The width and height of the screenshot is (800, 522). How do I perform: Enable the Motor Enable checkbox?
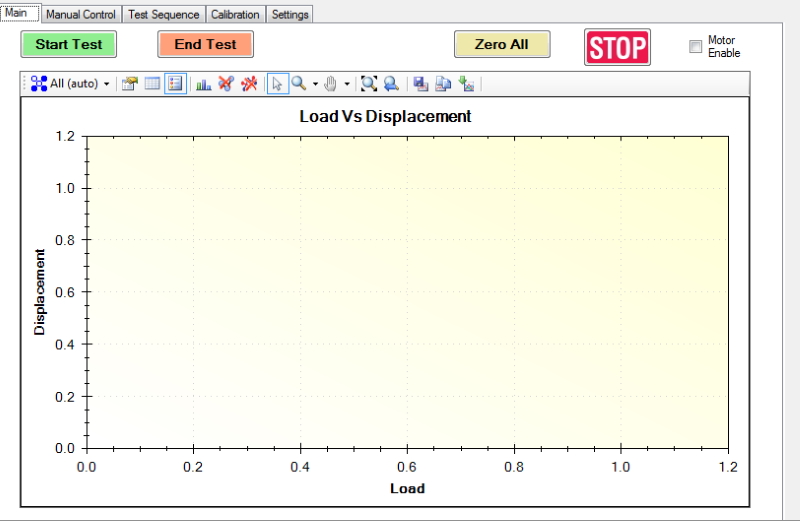point(696,47)
